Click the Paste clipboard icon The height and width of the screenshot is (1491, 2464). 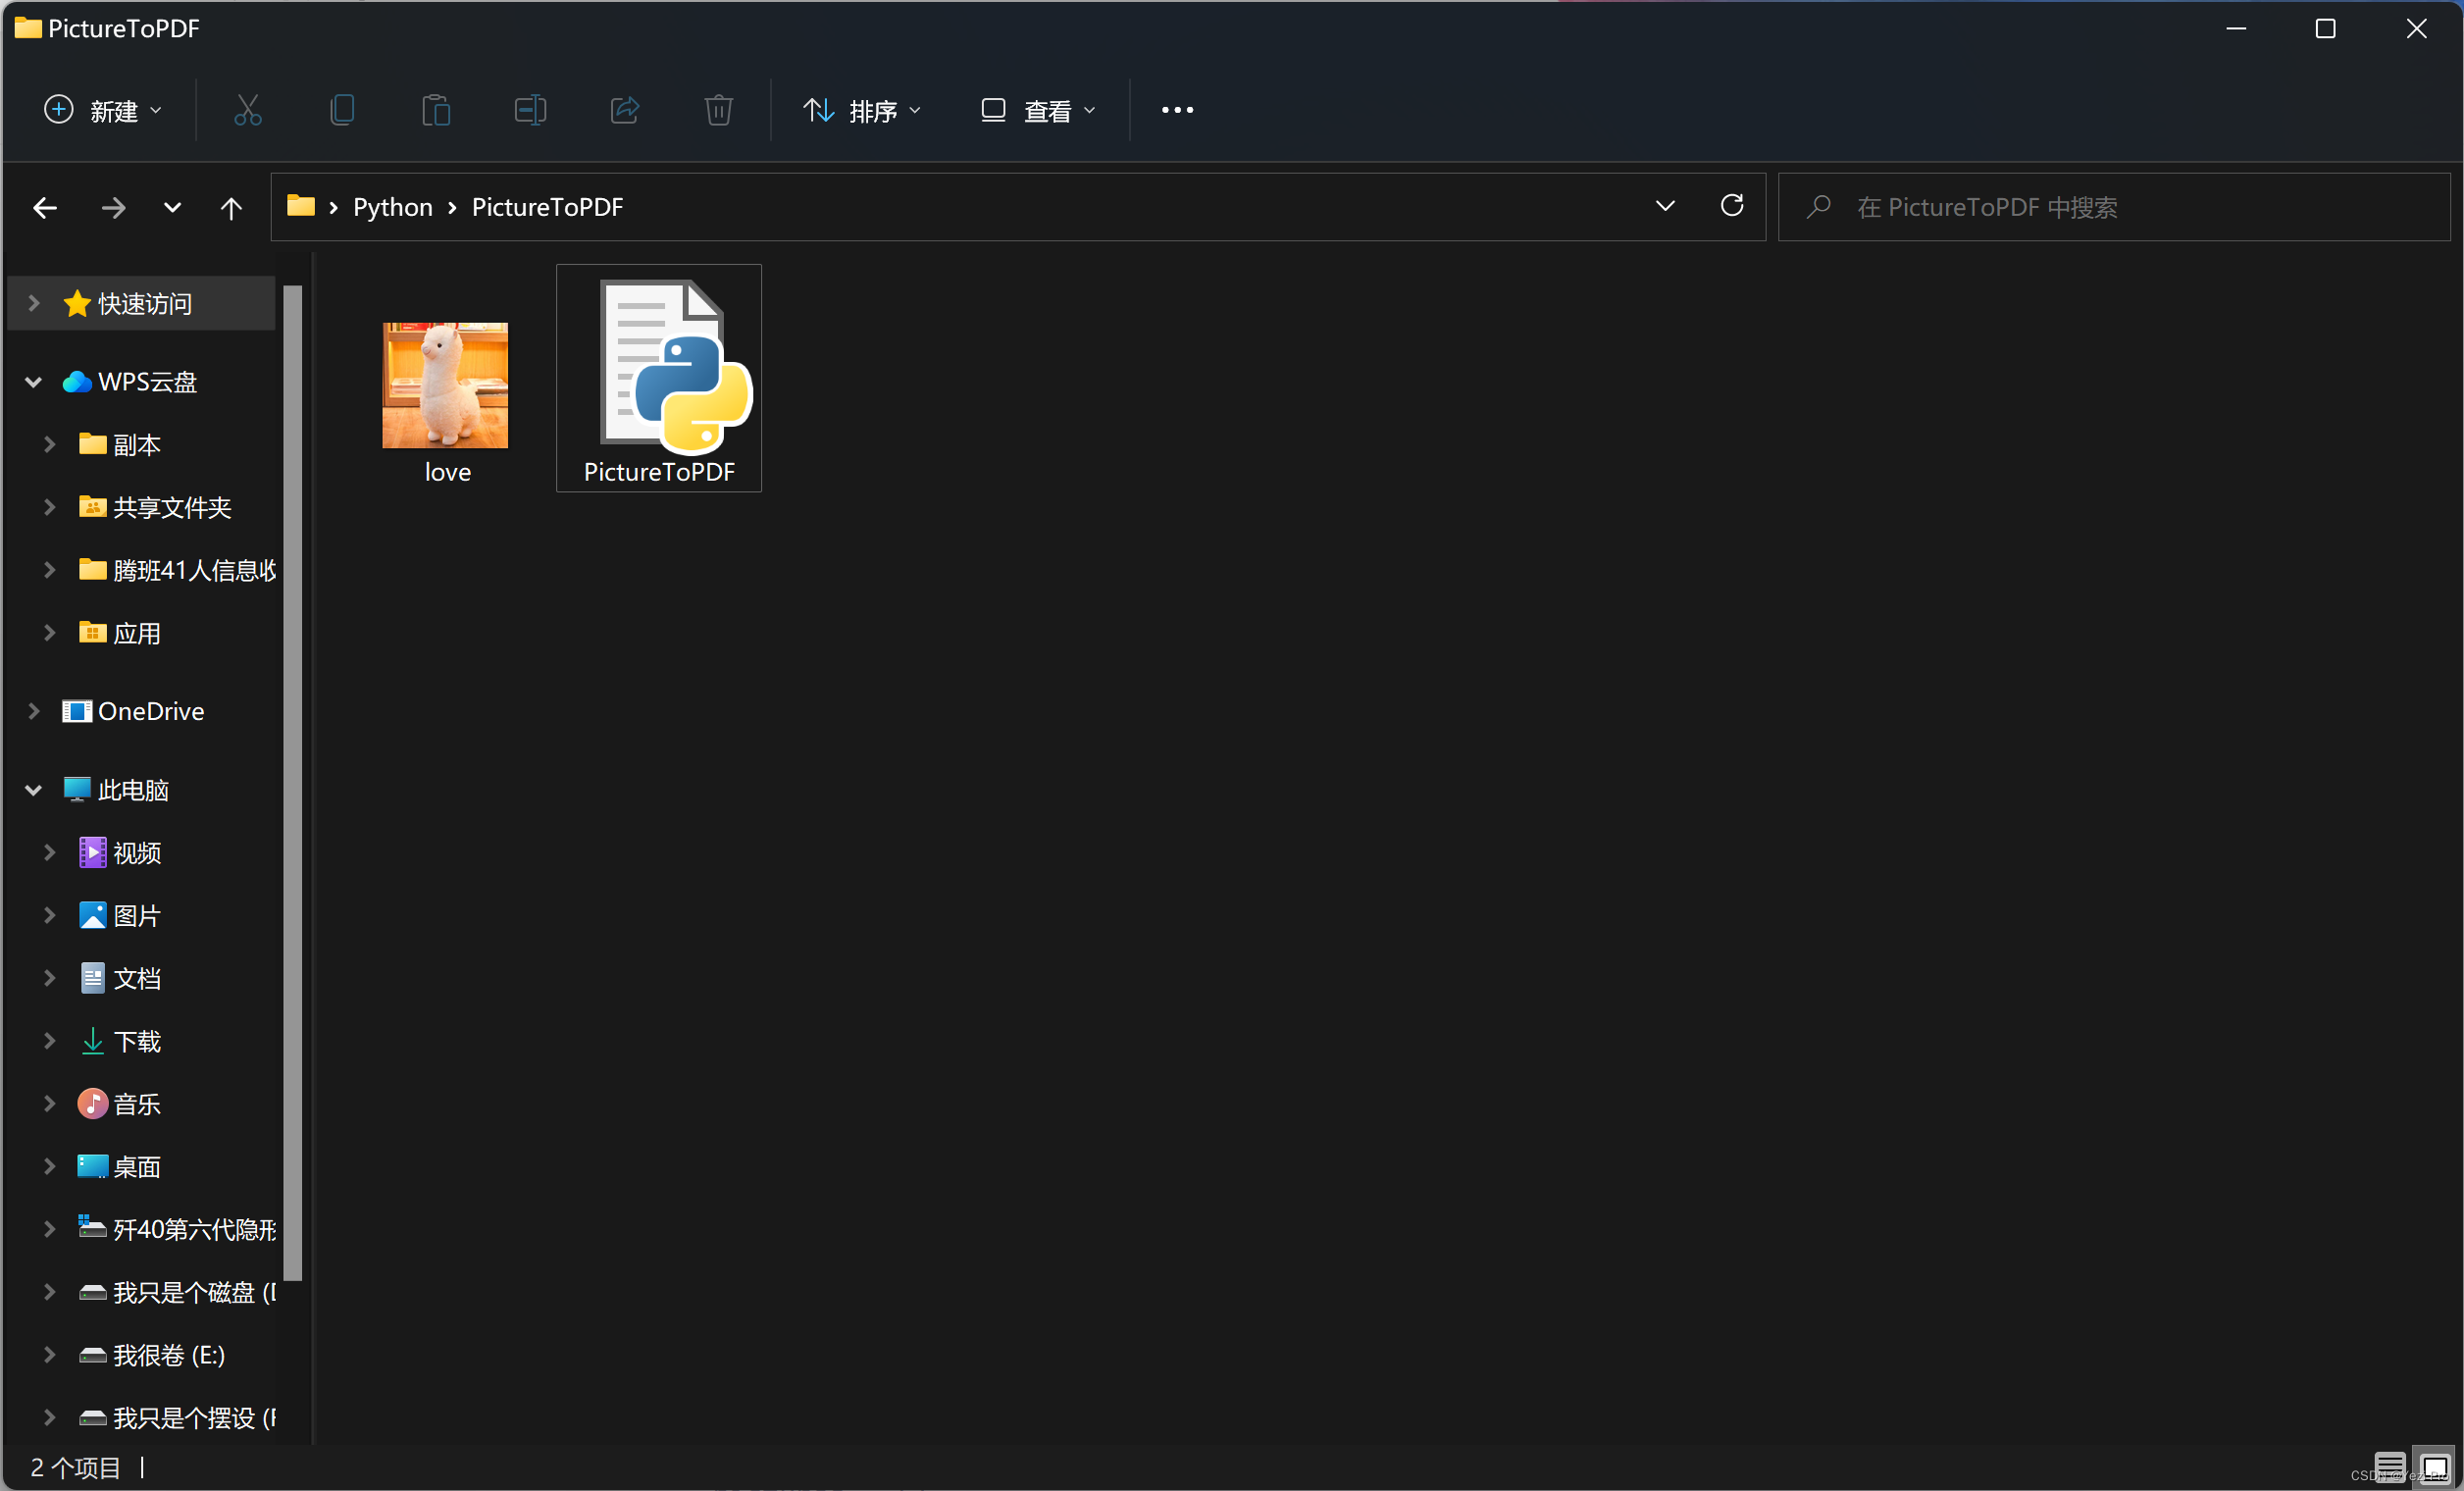tap(436, 110)
